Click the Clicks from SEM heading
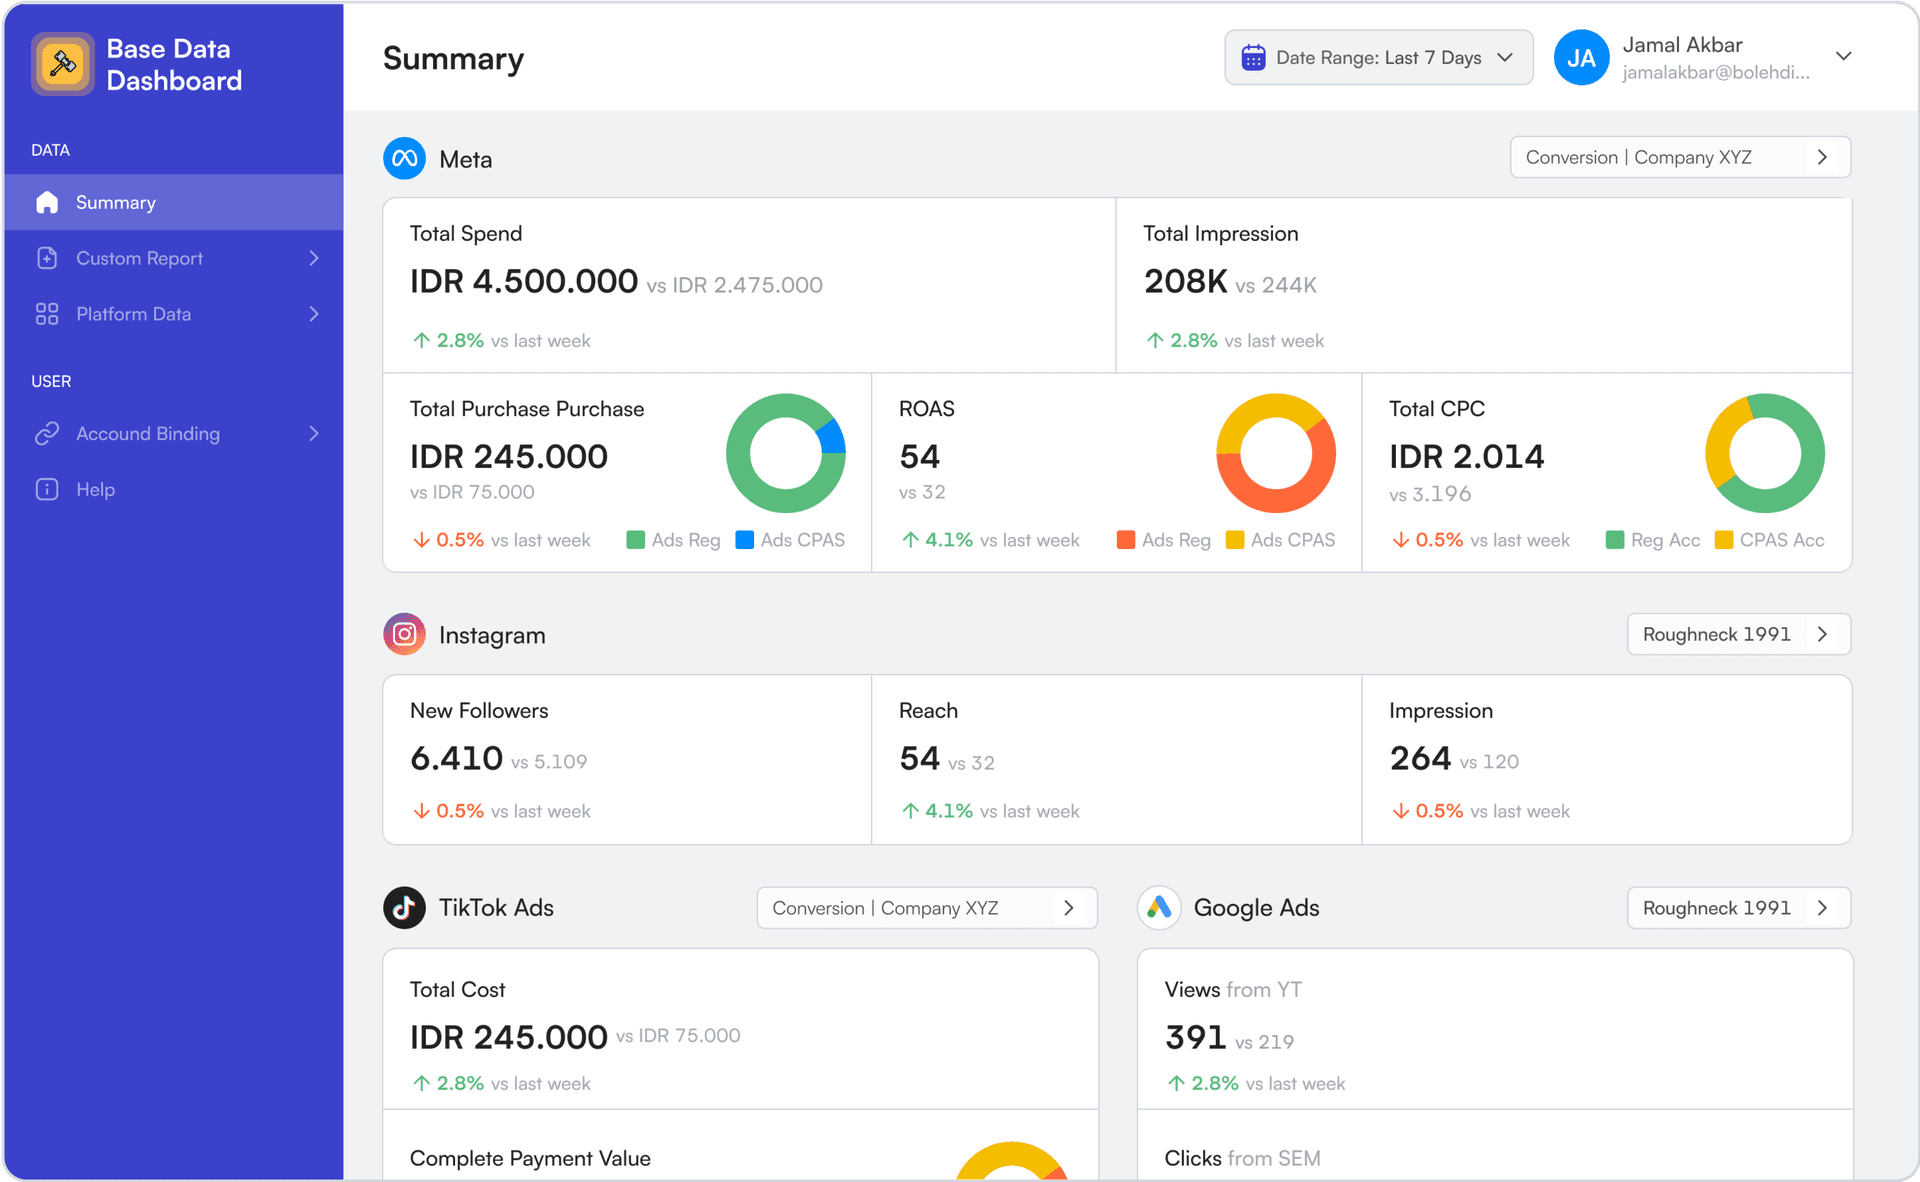 click(1242, 1158)
